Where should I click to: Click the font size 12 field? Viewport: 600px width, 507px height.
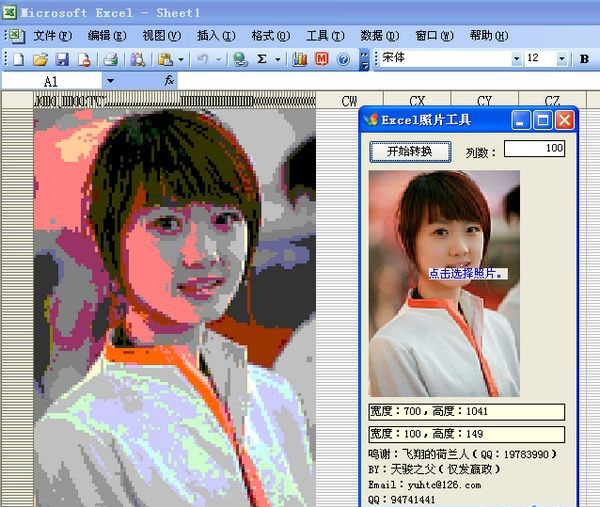tap(541, 59)
